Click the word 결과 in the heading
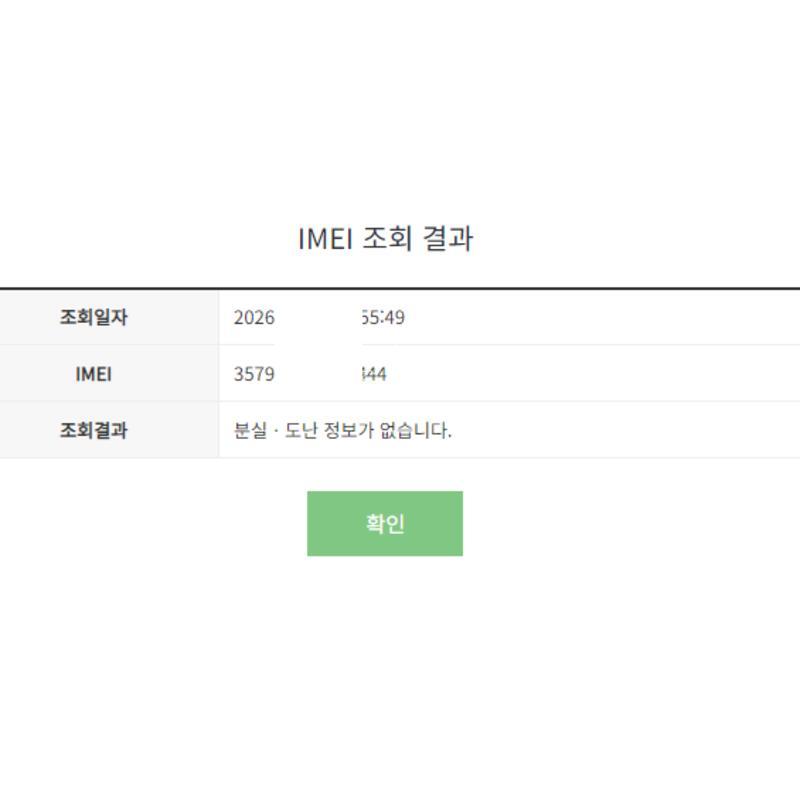 [448, 240]
